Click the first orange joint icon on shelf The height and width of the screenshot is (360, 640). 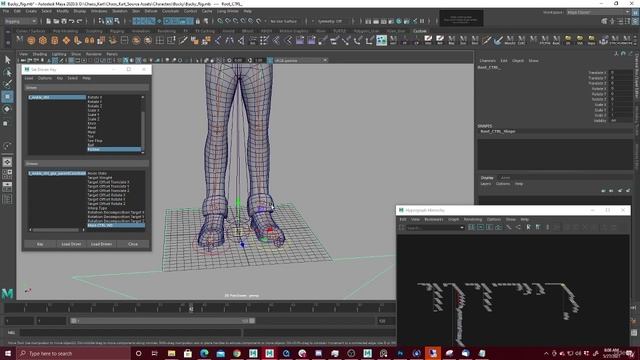click(31, 40)
